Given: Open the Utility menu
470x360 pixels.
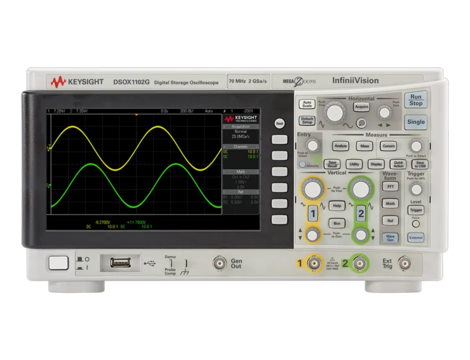Looking at the screenshot, I should 354,164.
